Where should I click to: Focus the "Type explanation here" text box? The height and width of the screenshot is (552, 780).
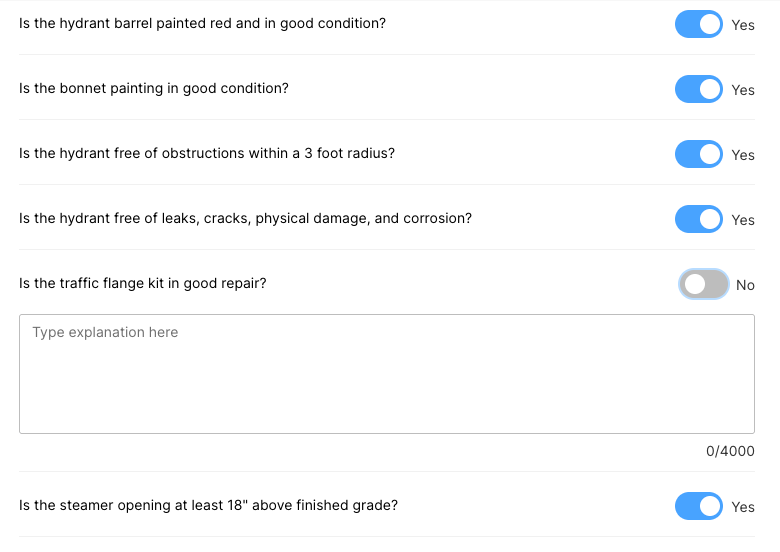387,374
